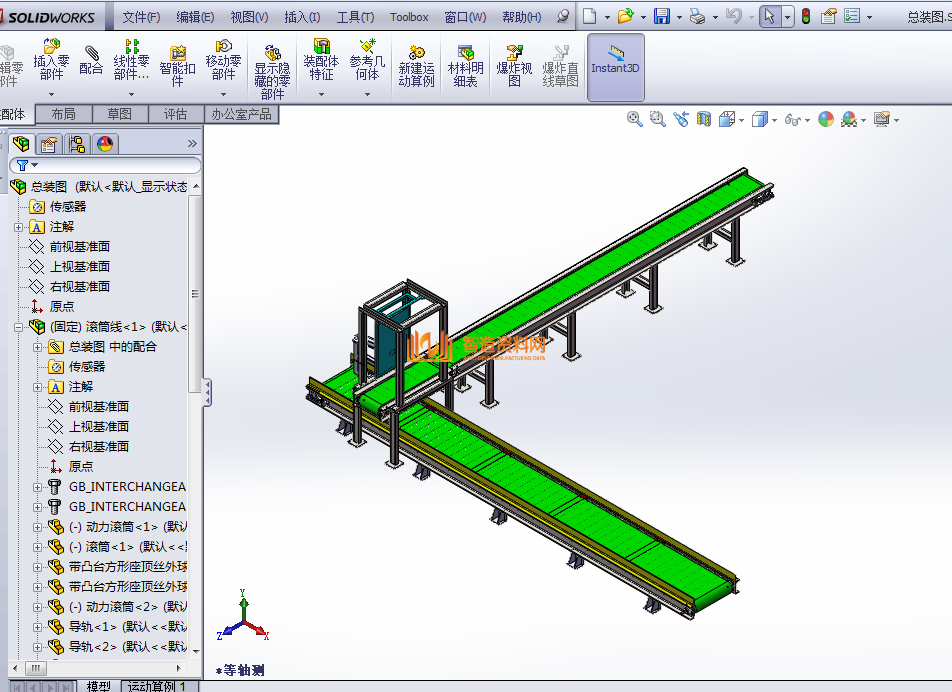Open the ConfigurationManager tab icon
The image size is (952, 692).
coord(77,144)
